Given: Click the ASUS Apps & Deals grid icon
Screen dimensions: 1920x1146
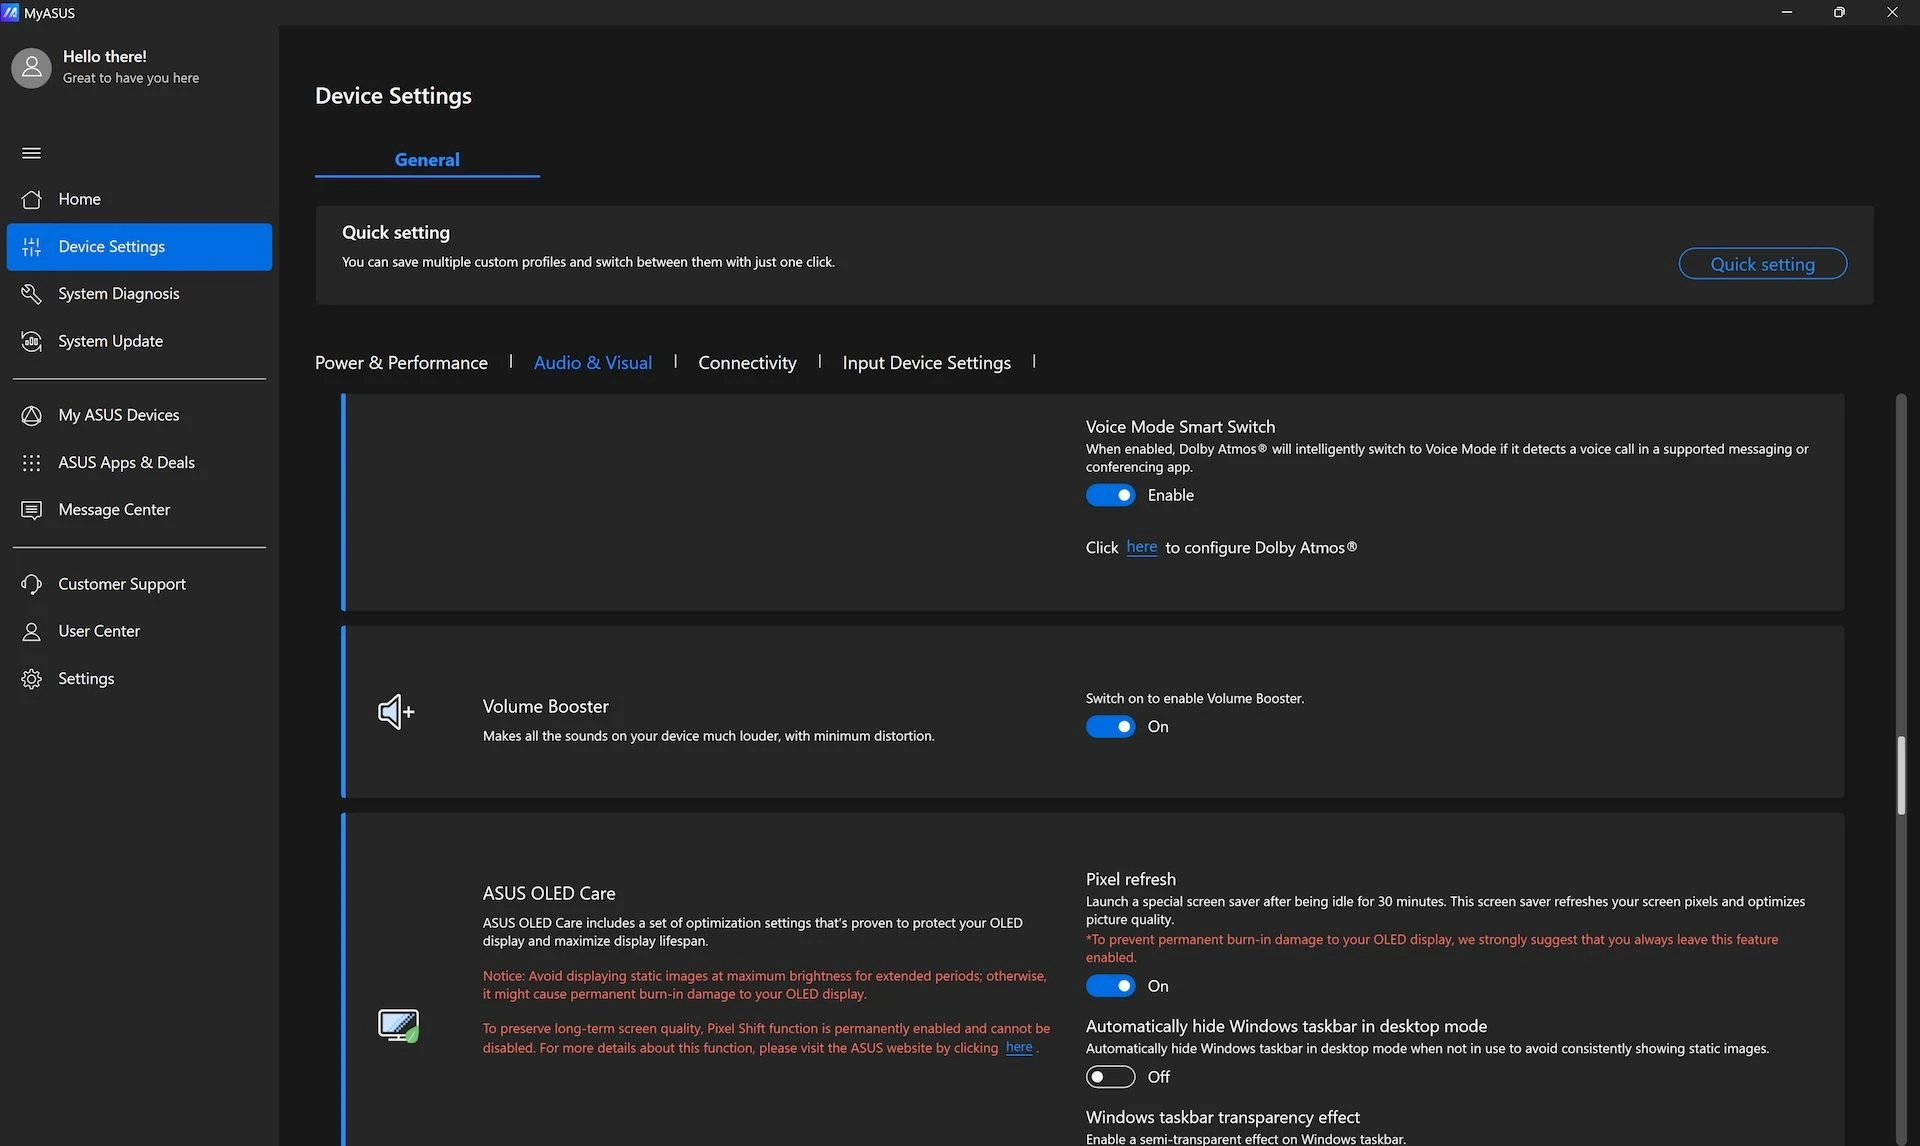Looking at the screenshot, I should [x=31, y=463].
